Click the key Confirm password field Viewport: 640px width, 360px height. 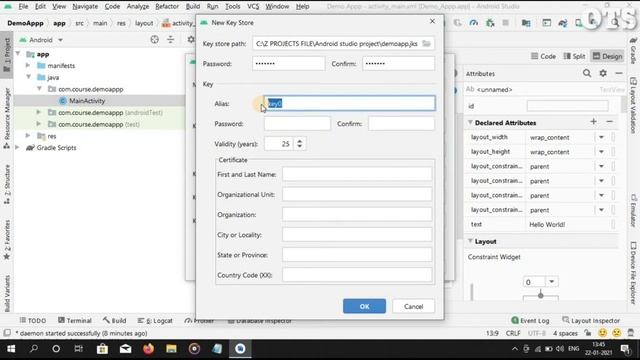[x=401, y=124]
